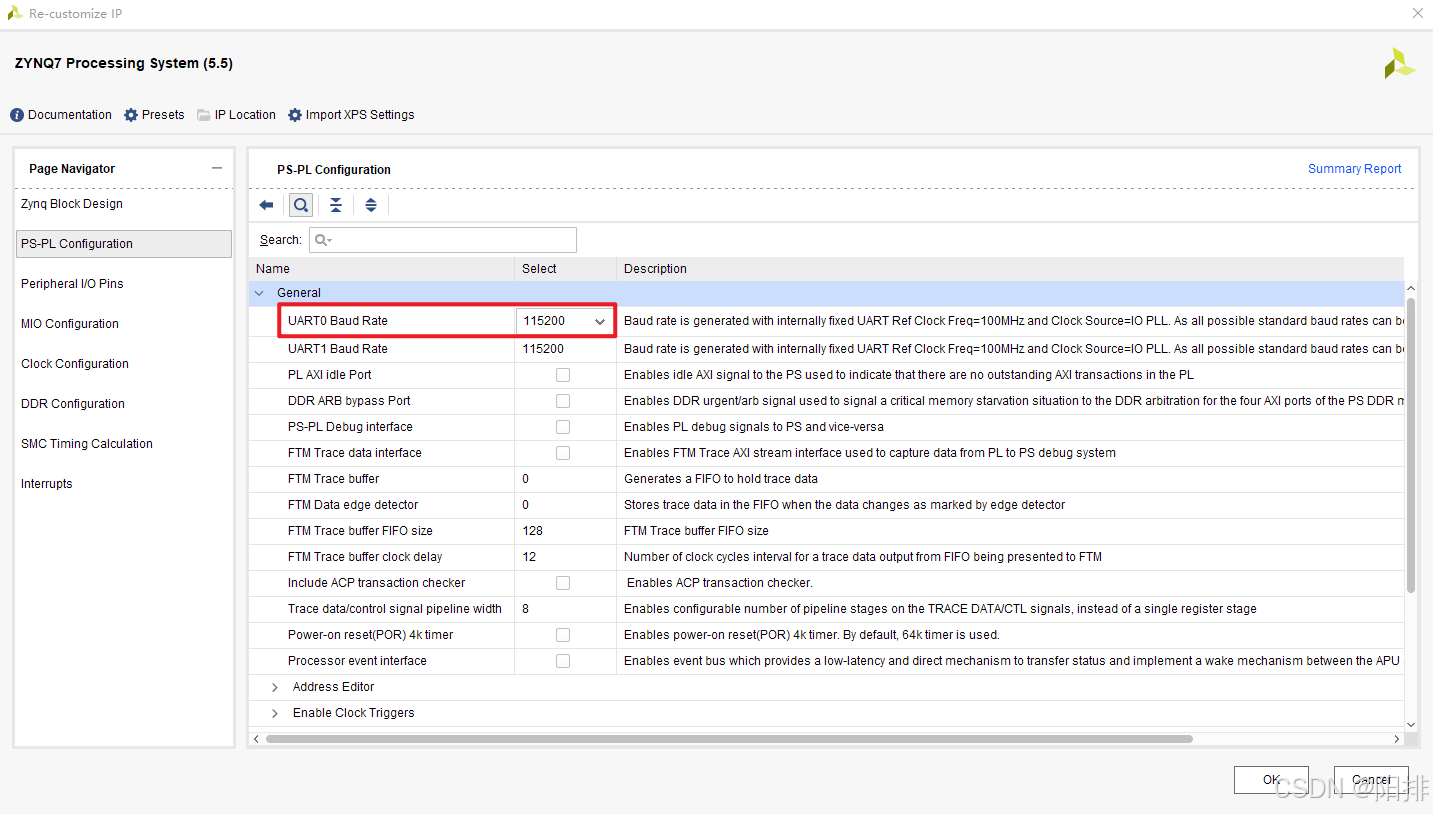The height and width of the screenshot is (814, 1433).
Task: Open the Interrupts page
Action: 47,484
